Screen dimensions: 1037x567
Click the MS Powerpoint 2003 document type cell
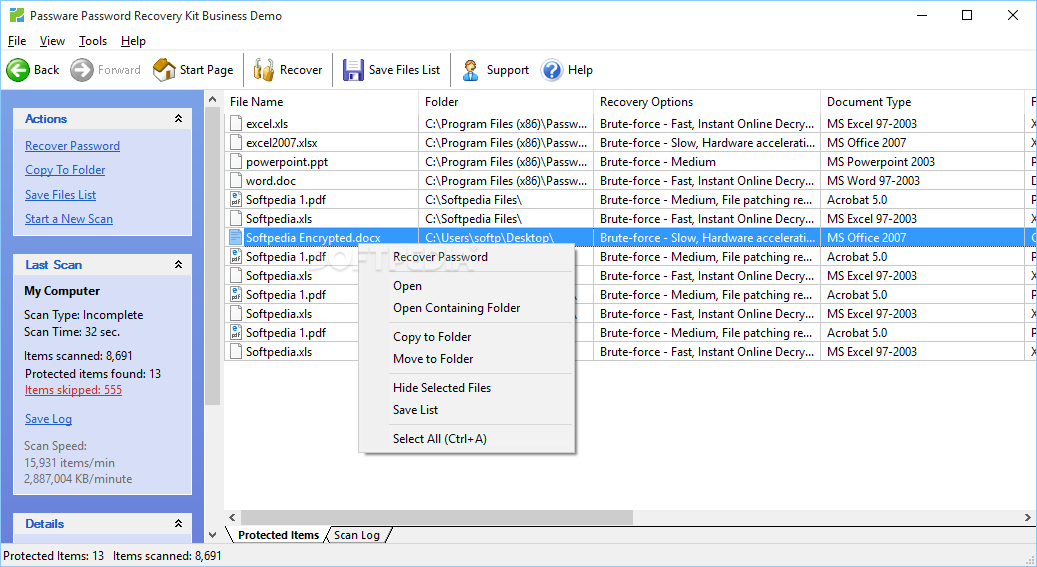(x=923, y=162)
